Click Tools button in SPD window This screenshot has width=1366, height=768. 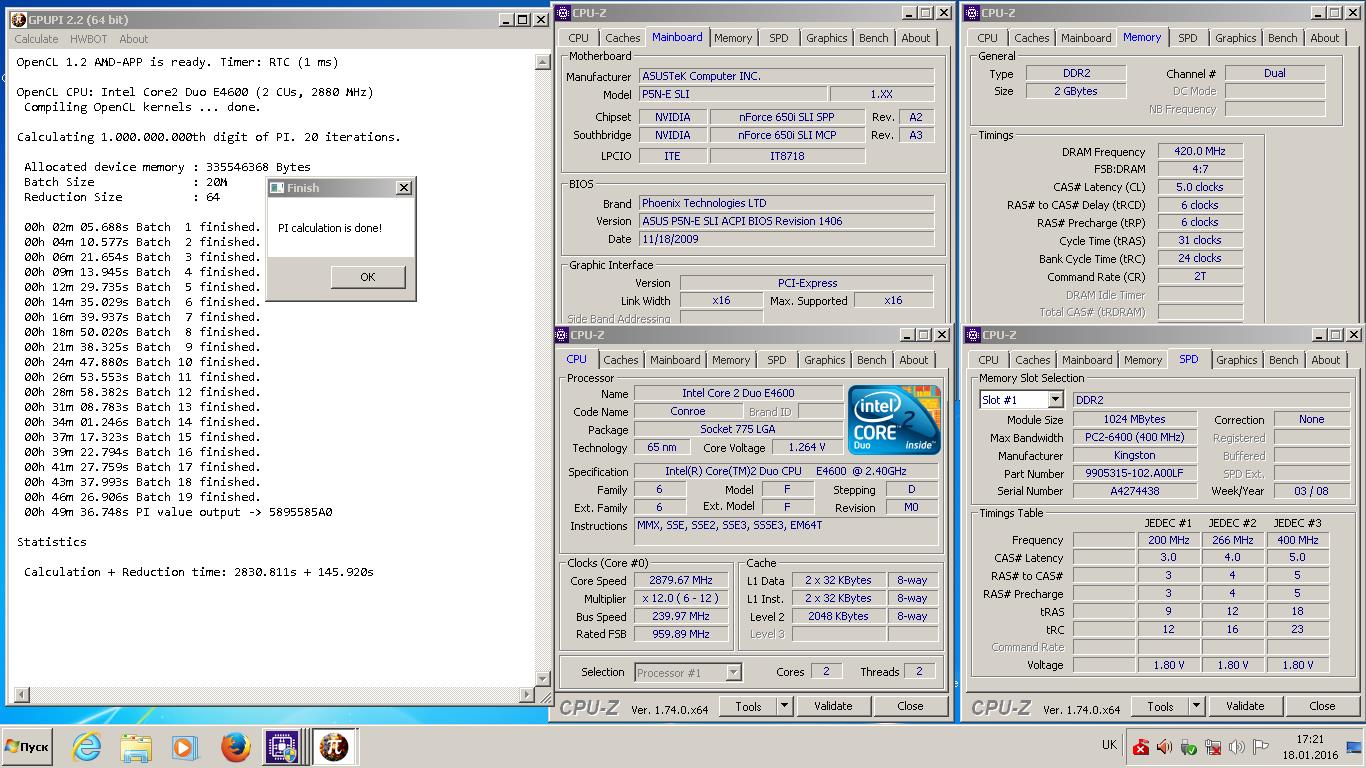coord(1160,706)
